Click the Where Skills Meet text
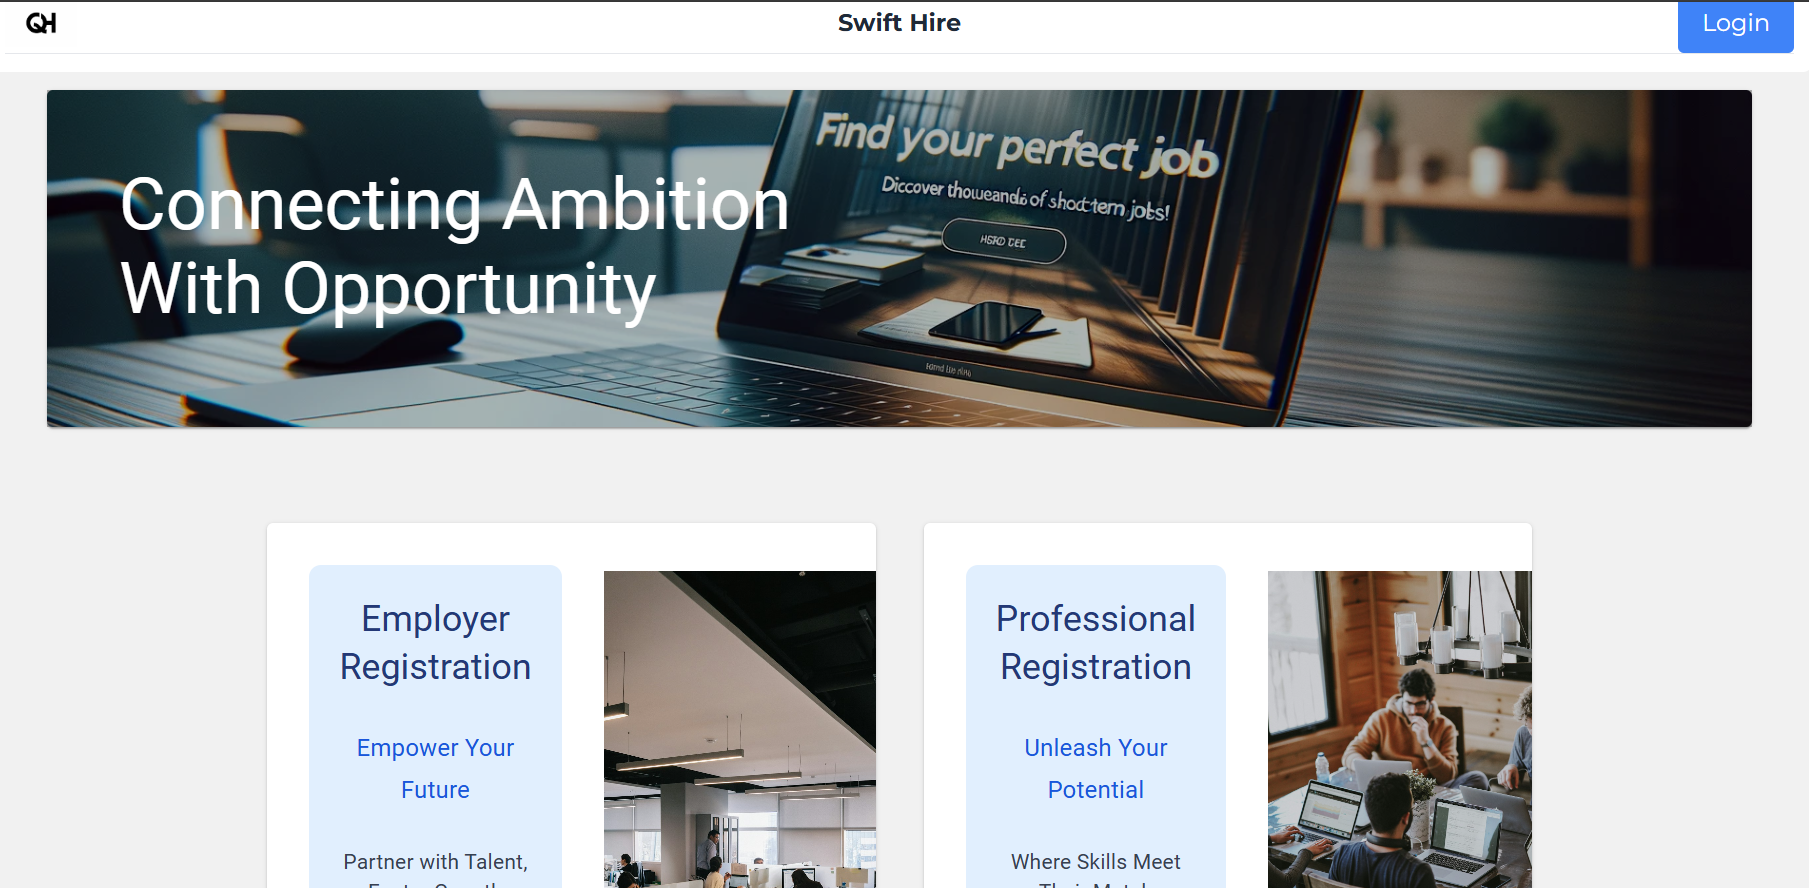 coord(1095,862)
